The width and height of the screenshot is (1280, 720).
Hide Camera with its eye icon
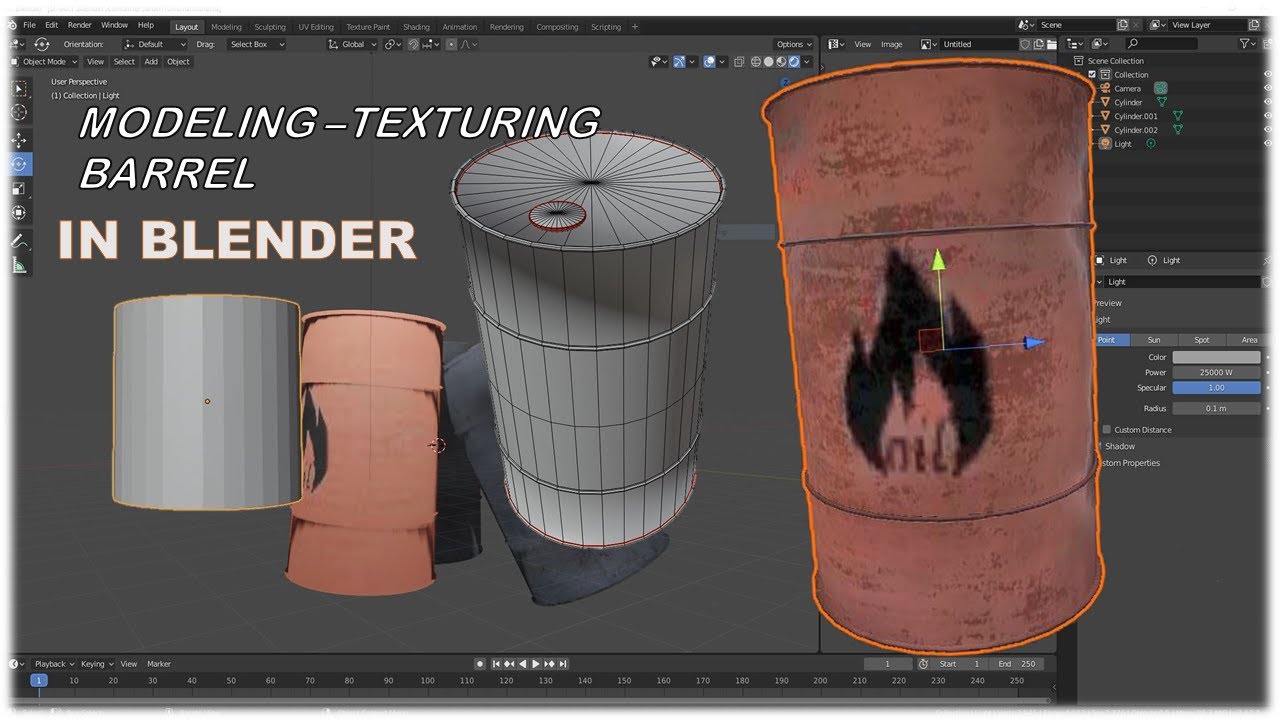pos(1267,88)
